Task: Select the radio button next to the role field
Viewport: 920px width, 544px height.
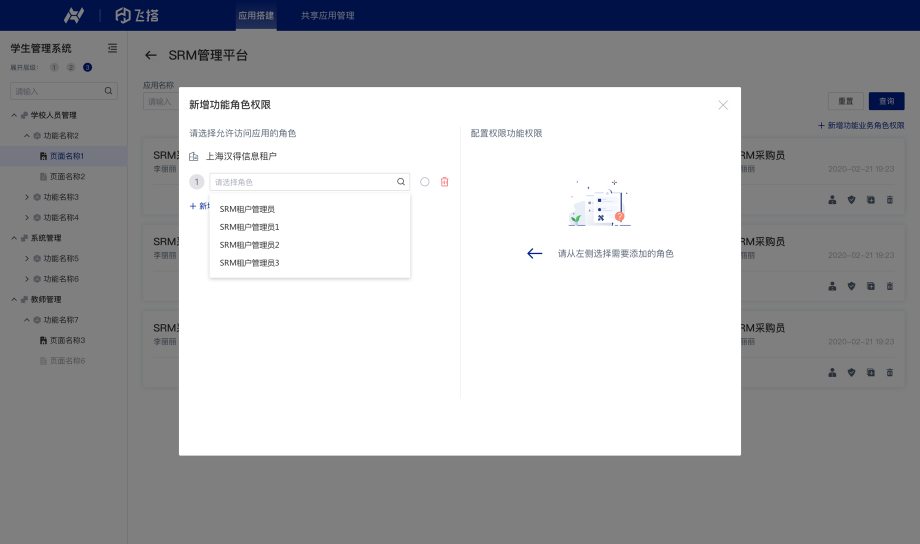Action: 425,182
